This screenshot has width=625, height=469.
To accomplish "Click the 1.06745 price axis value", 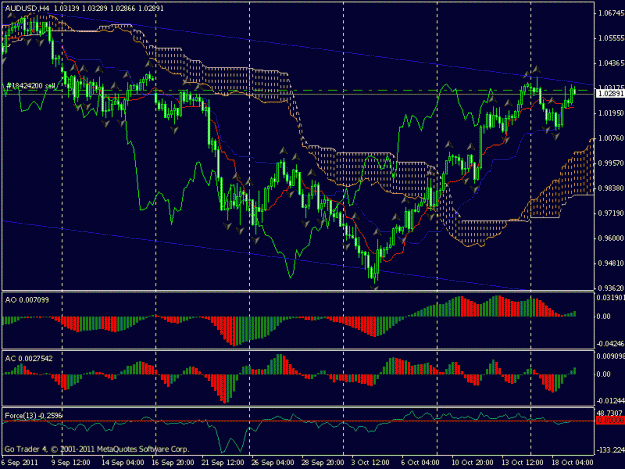I will [x=611, y=13].
